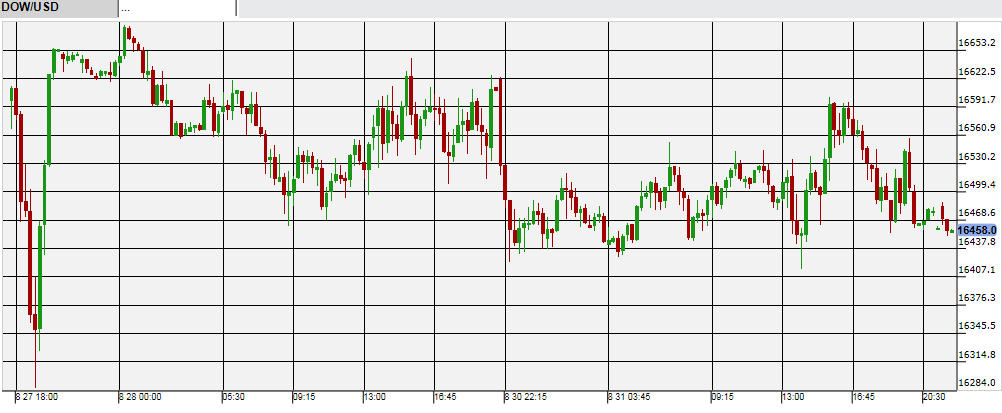Click the 8 30 22:15 time label
The height and width of the screenshot is (413, 1002).
[x=526, y=398]
